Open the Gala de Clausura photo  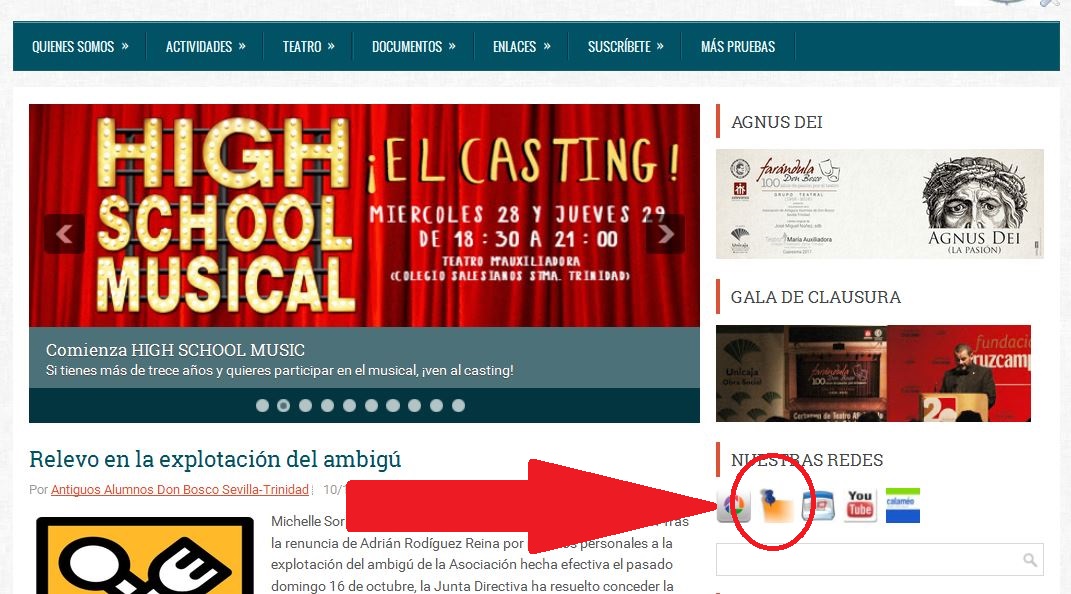(x=873, y=373)
